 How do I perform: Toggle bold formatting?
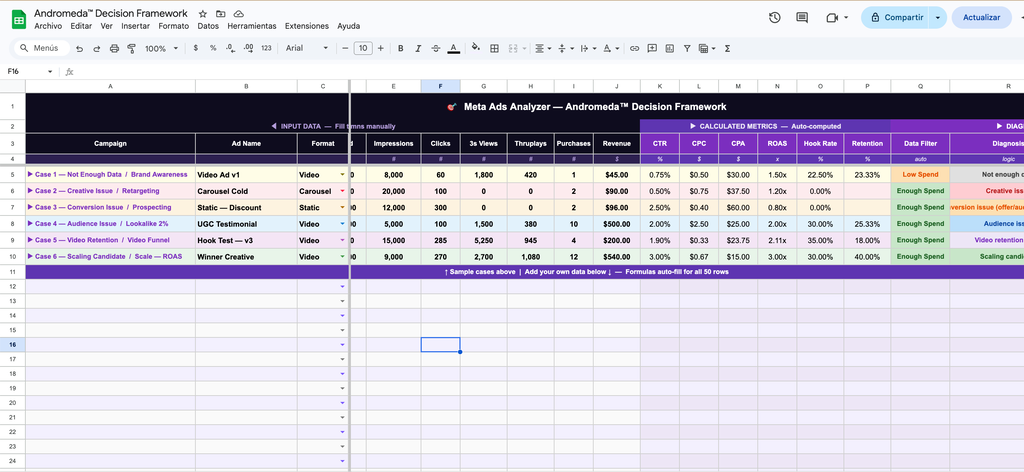click(x=401, y=48)
